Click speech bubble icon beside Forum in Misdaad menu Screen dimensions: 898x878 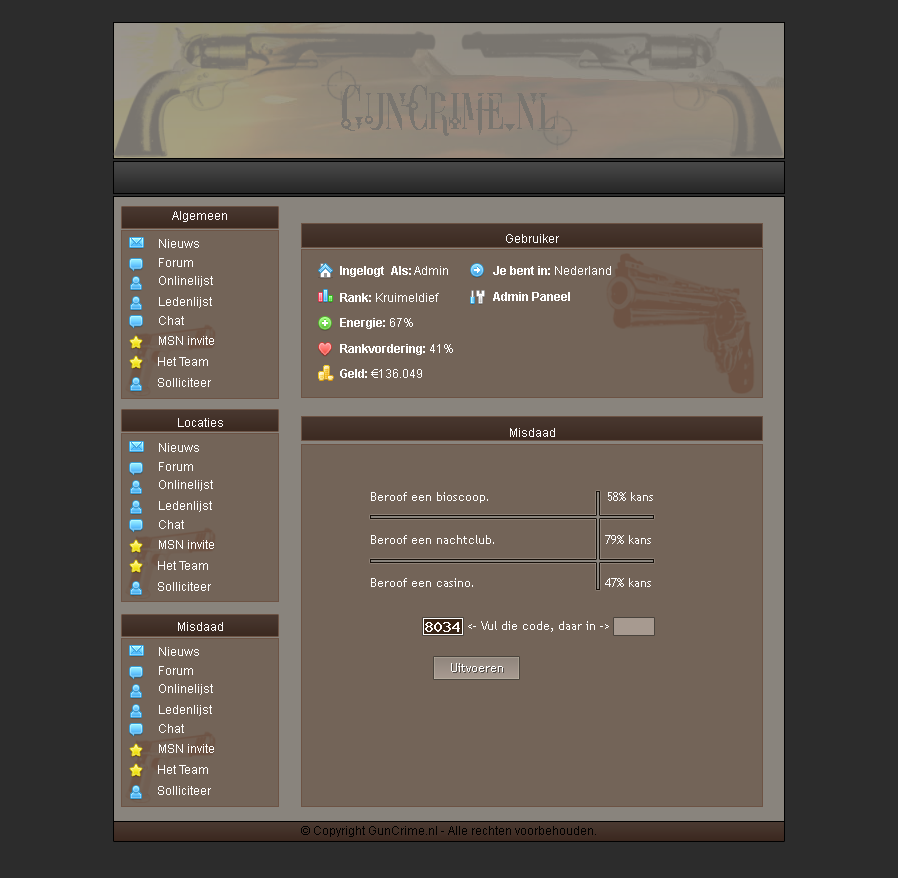[136, 672]
